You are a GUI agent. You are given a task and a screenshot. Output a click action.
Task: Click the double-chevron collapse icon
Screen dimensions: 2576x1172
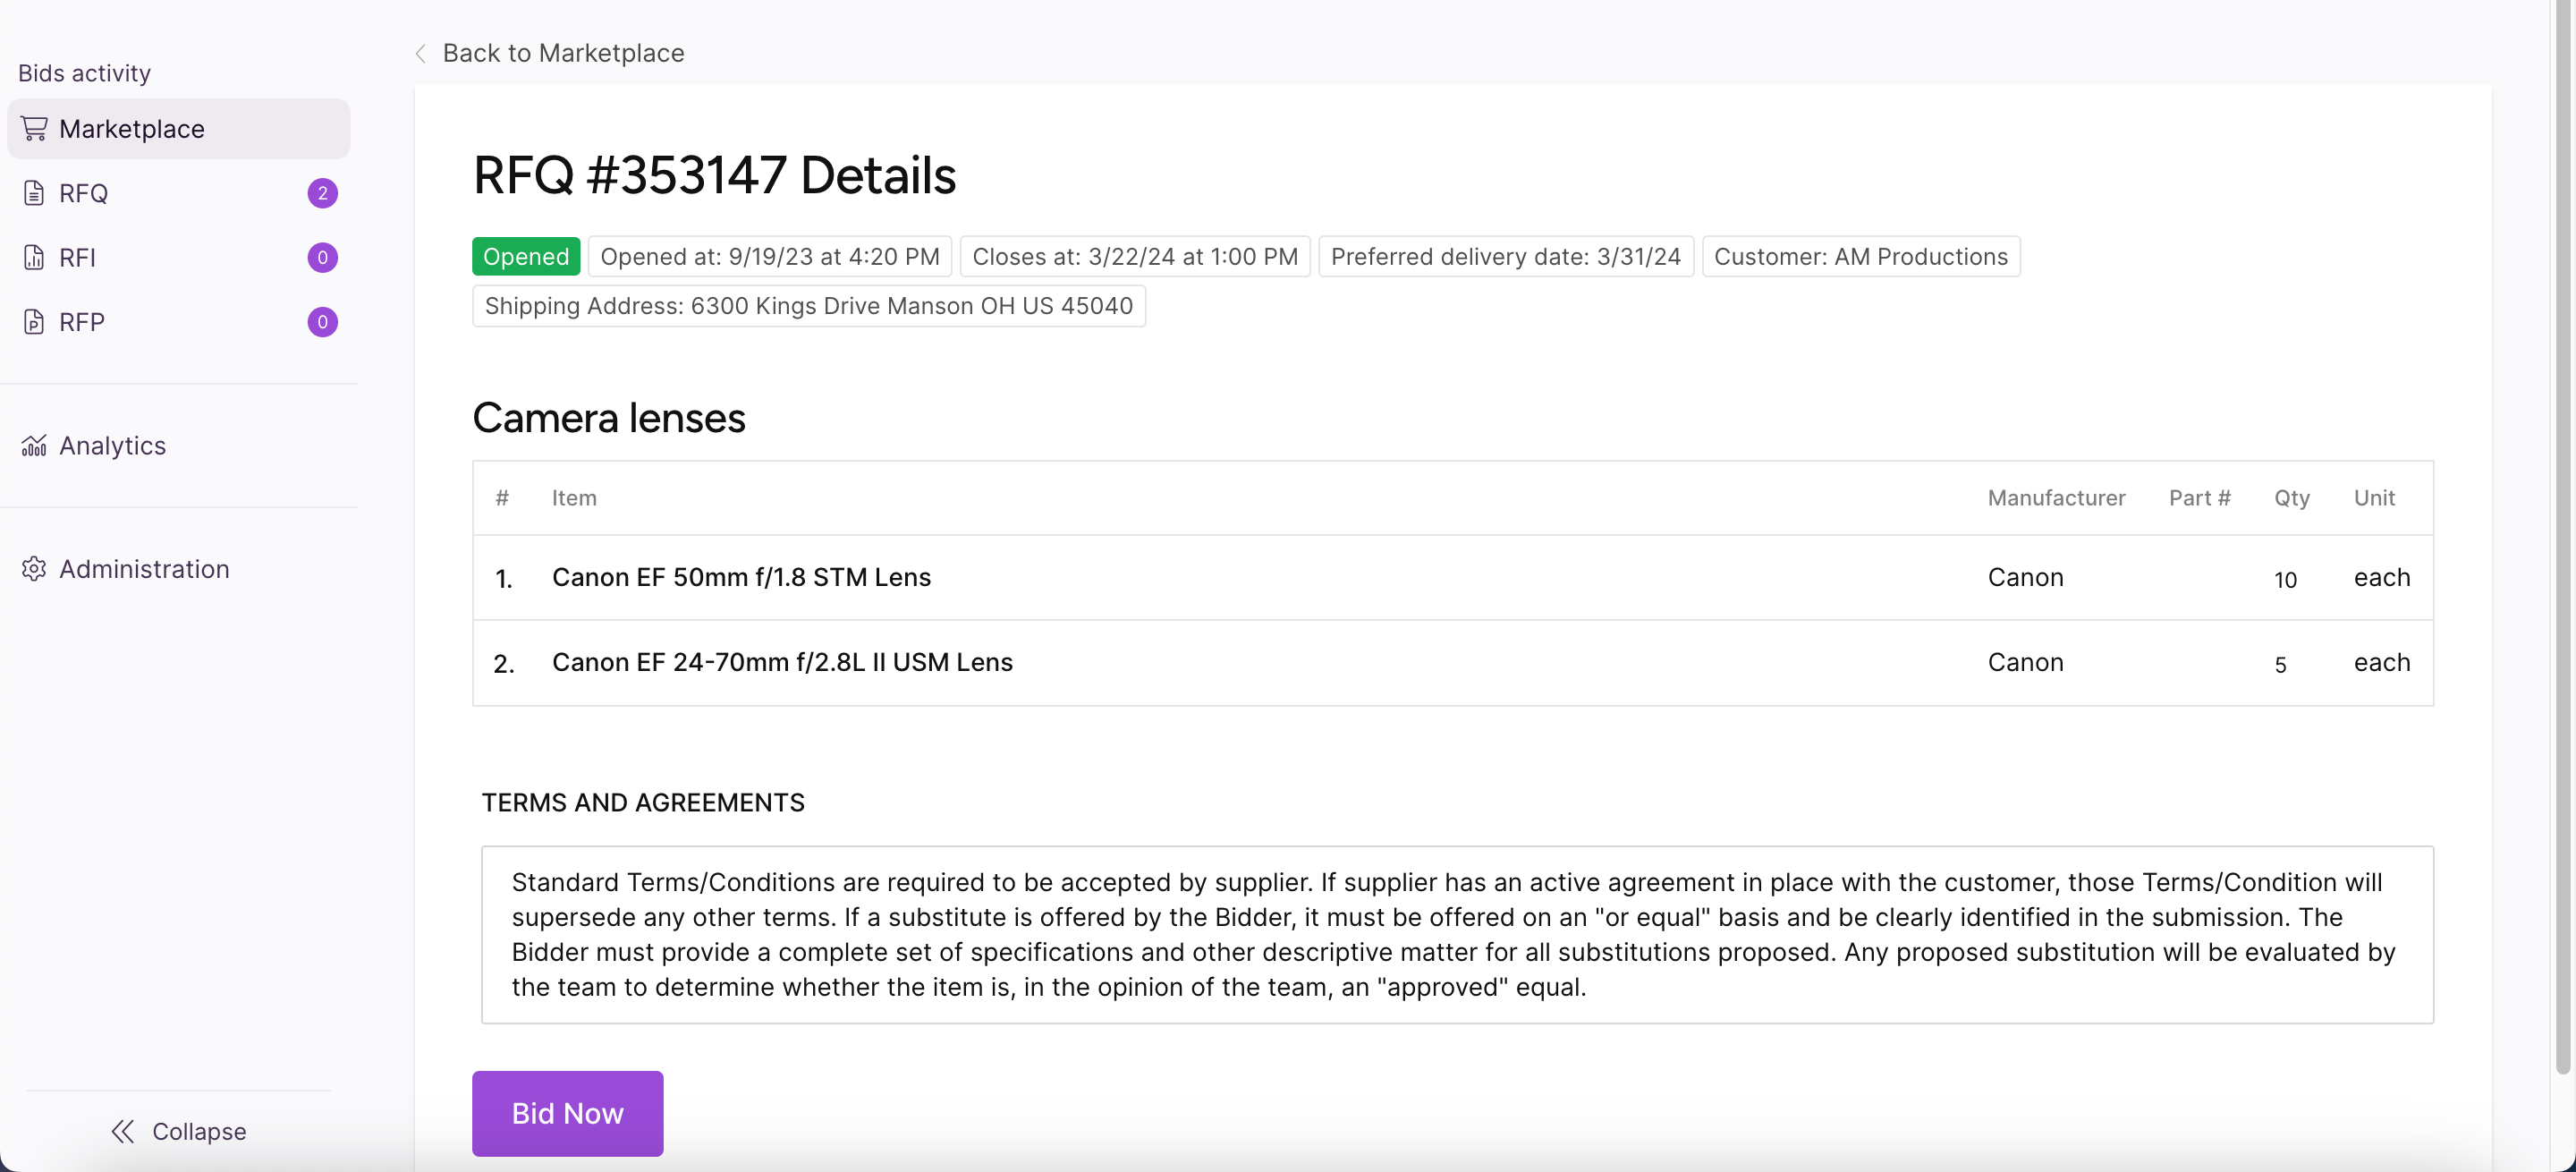(x=122, y=1131)
